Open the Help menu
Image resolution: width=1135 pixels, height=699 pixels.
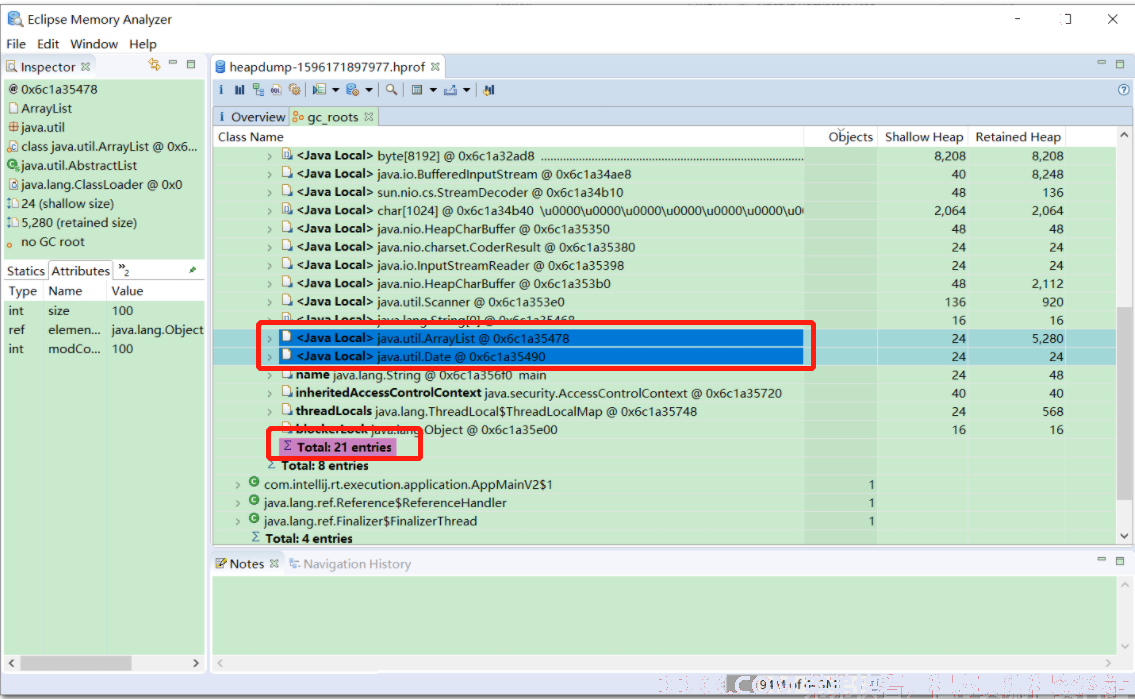[x=143, y=44]
